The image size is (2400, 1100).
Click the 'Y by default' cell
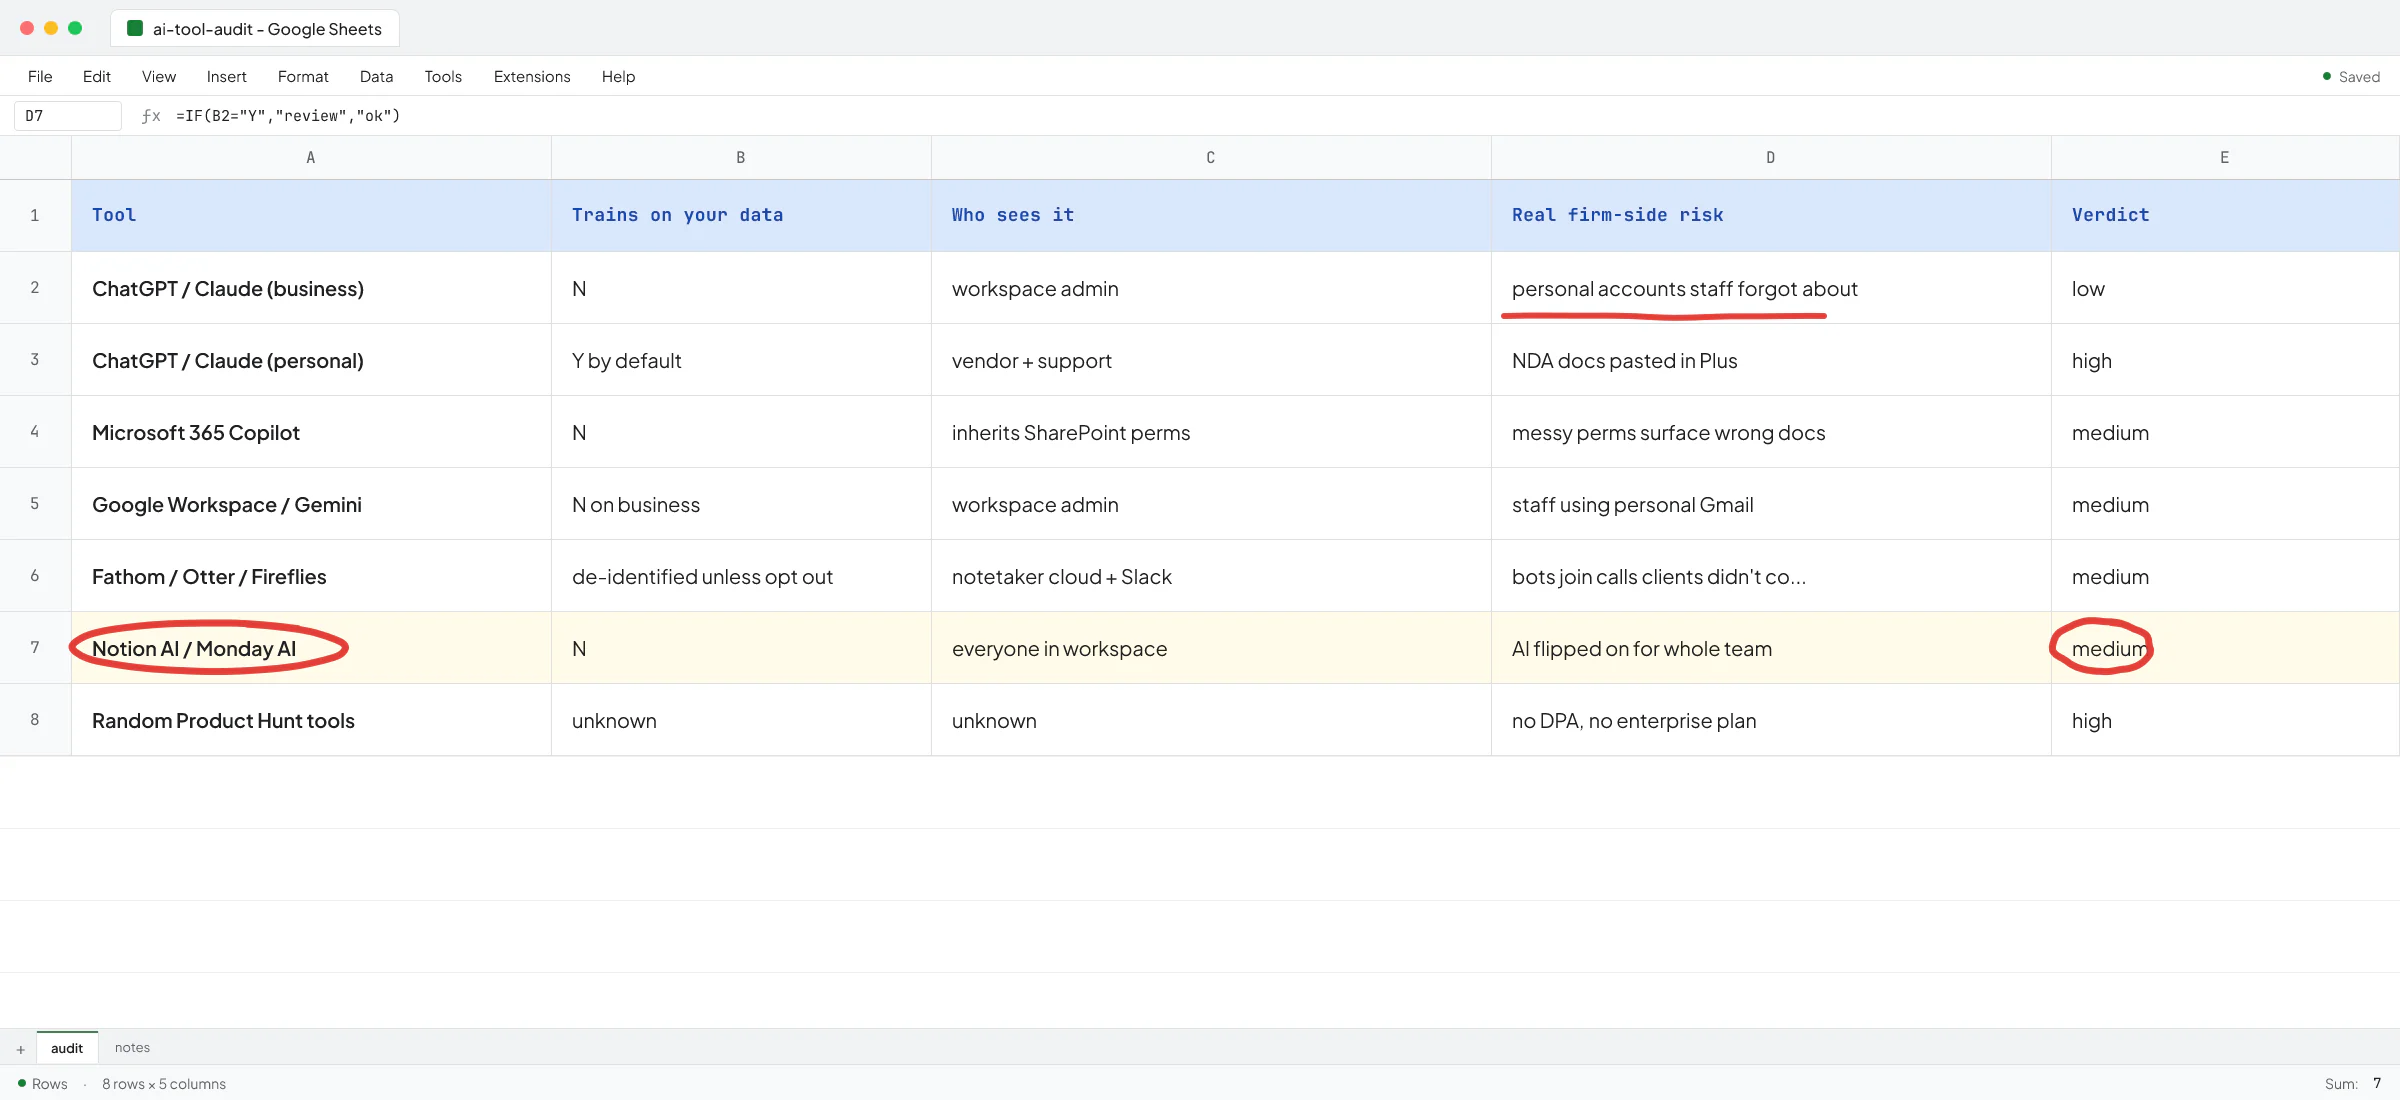click(x=741, y=360)
